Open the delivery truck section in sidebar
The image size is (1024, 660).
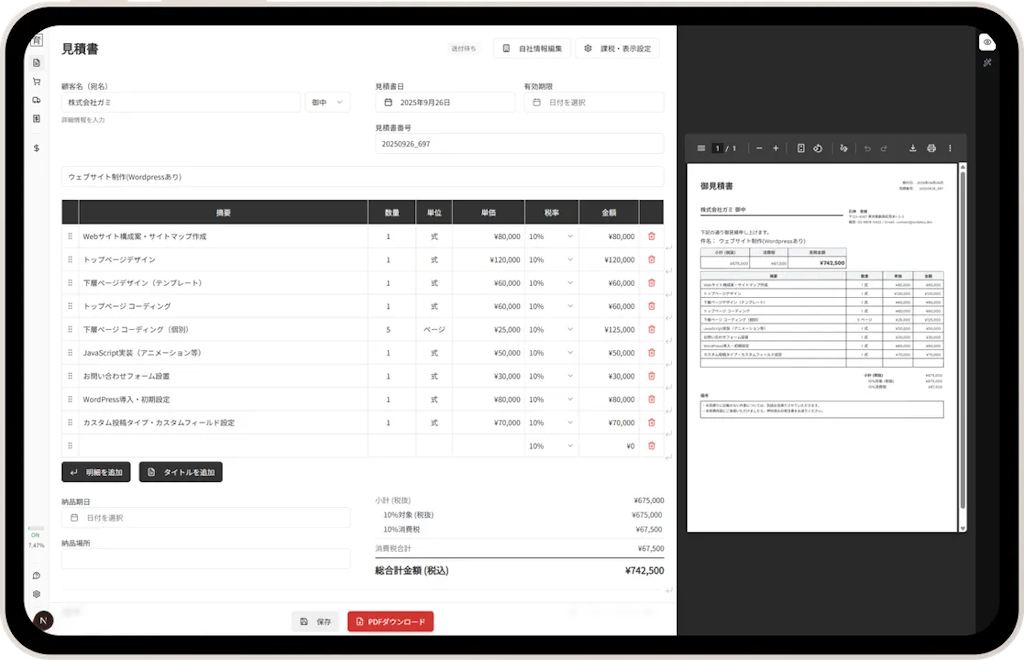click(x=37, y=100)
